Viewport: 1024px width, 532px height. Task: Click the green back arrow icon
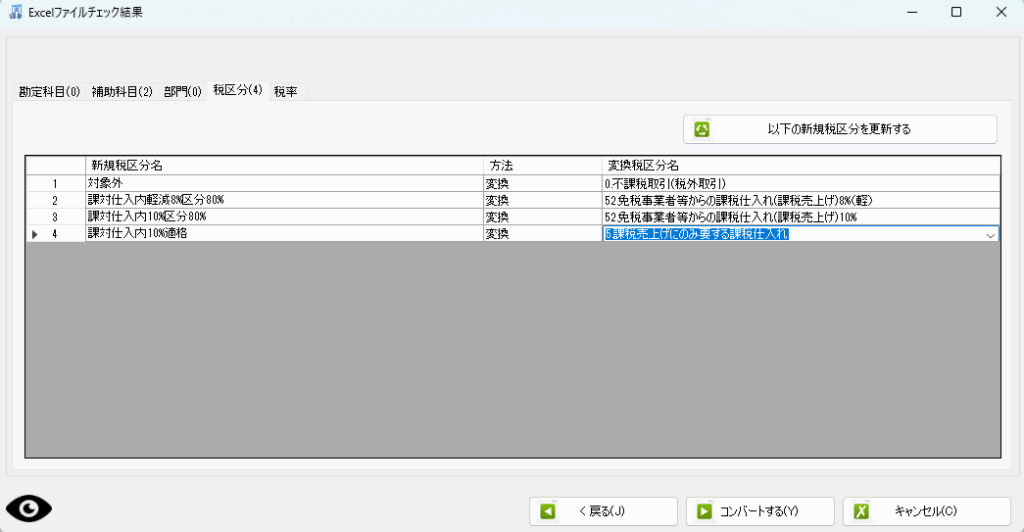point(548,511)
